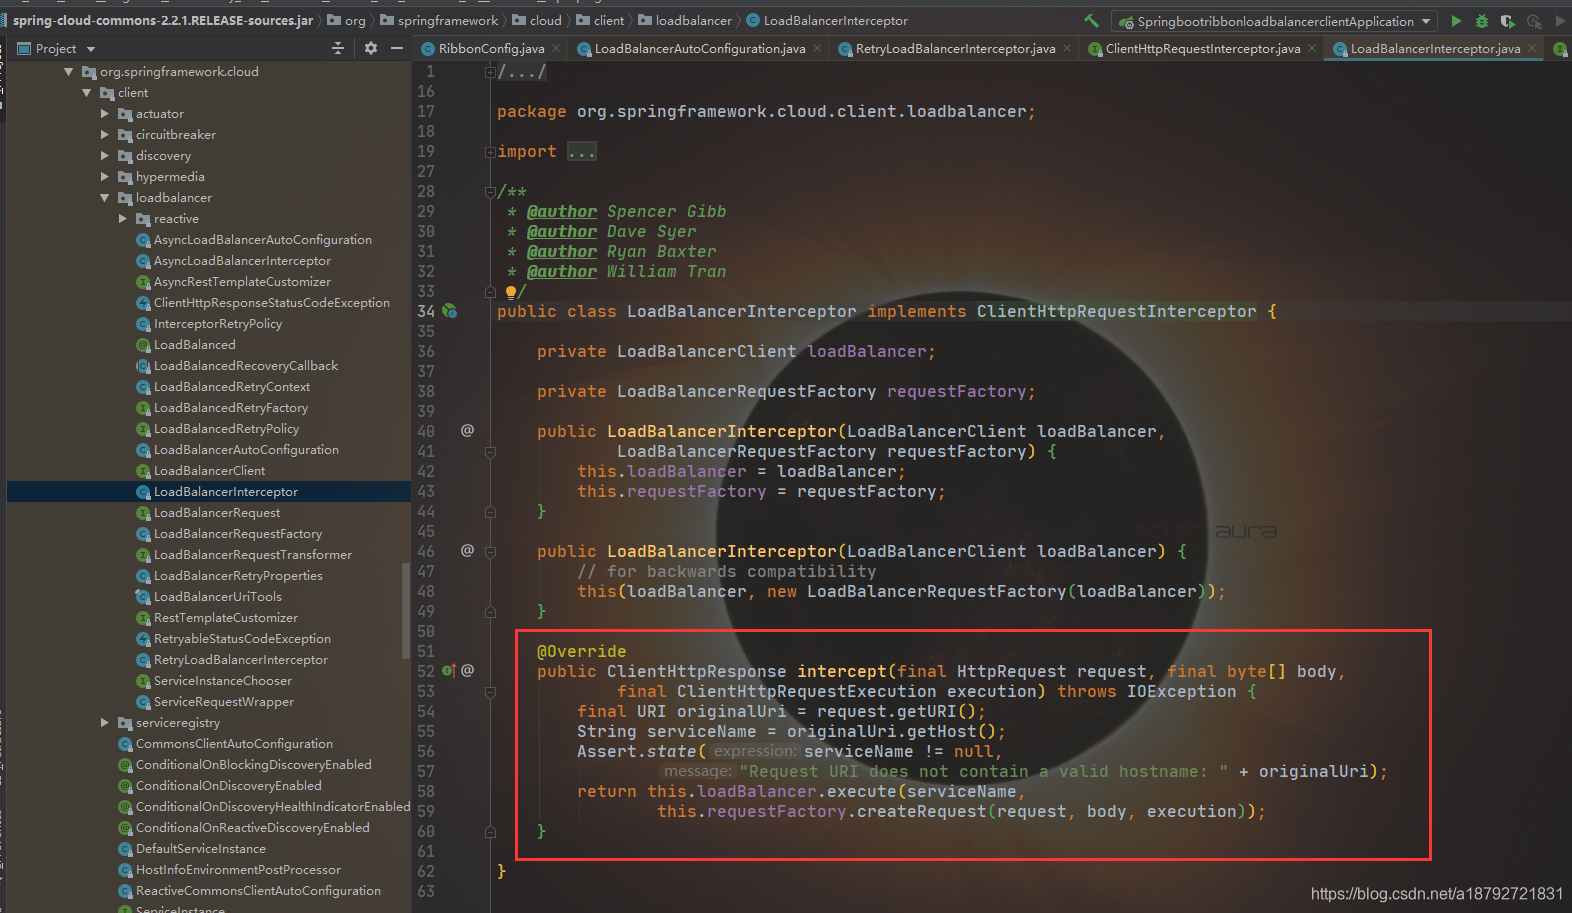Select LoadBalancerClient in the Project tree
Image resolution: width=1572 pixels, height=913 pixels.
point(209,471)
